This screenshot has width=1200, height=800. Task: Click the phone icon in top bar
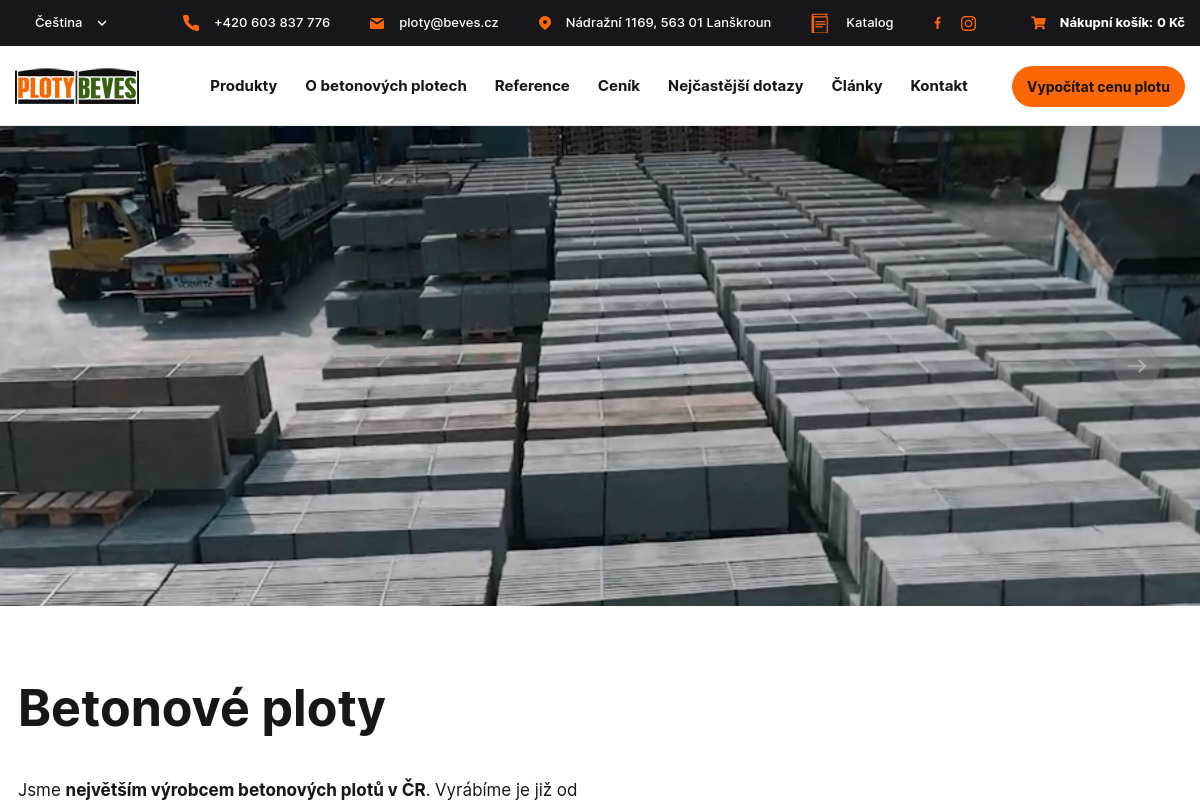[191, 23]
